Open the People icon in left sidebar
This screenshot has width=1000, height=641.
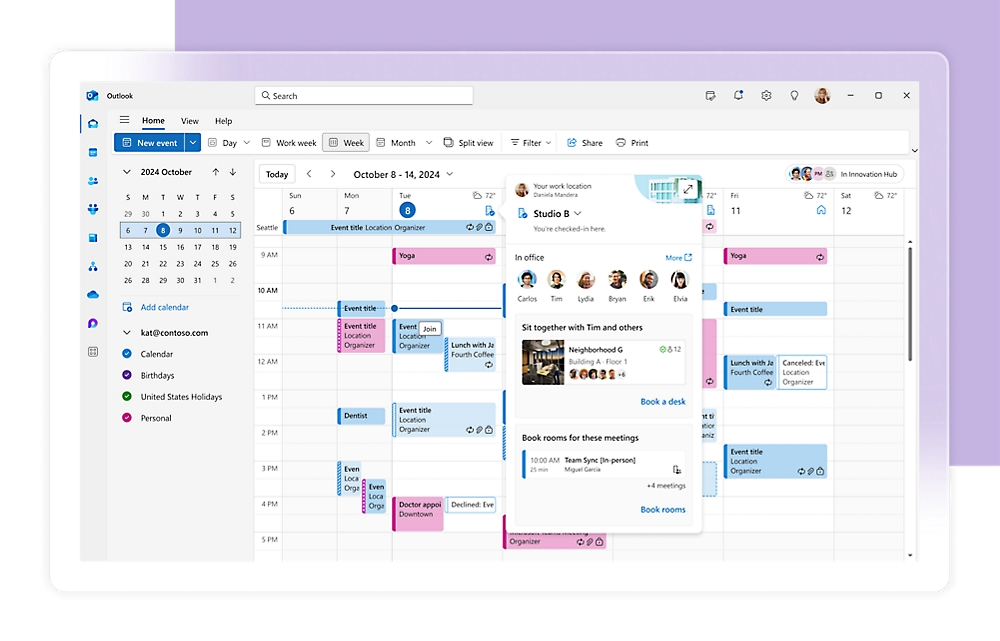point(93,181)
